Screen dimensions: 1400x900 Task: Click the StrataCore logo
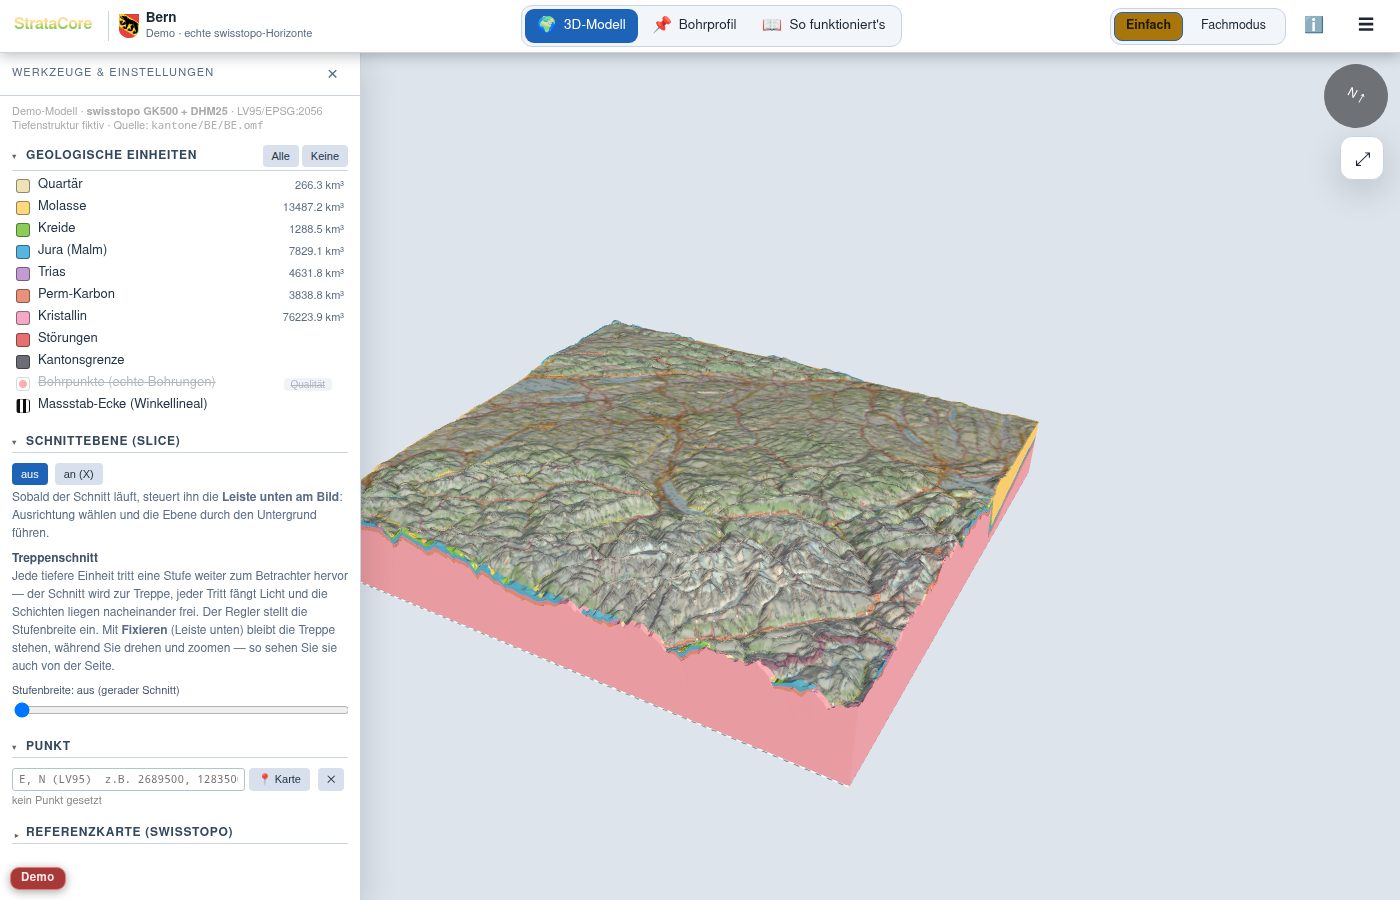(x=53, y=24)
